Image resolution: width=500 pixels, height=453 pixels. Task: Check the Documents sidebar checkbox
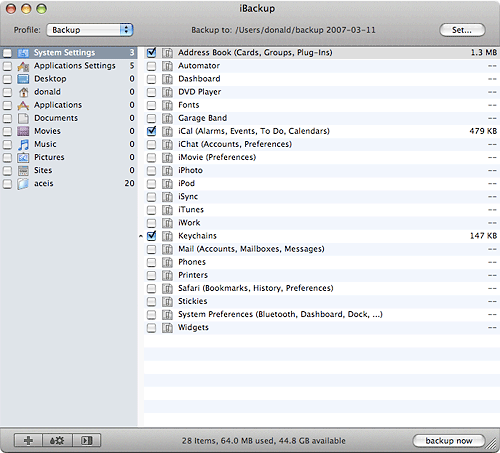pos(7,119)
